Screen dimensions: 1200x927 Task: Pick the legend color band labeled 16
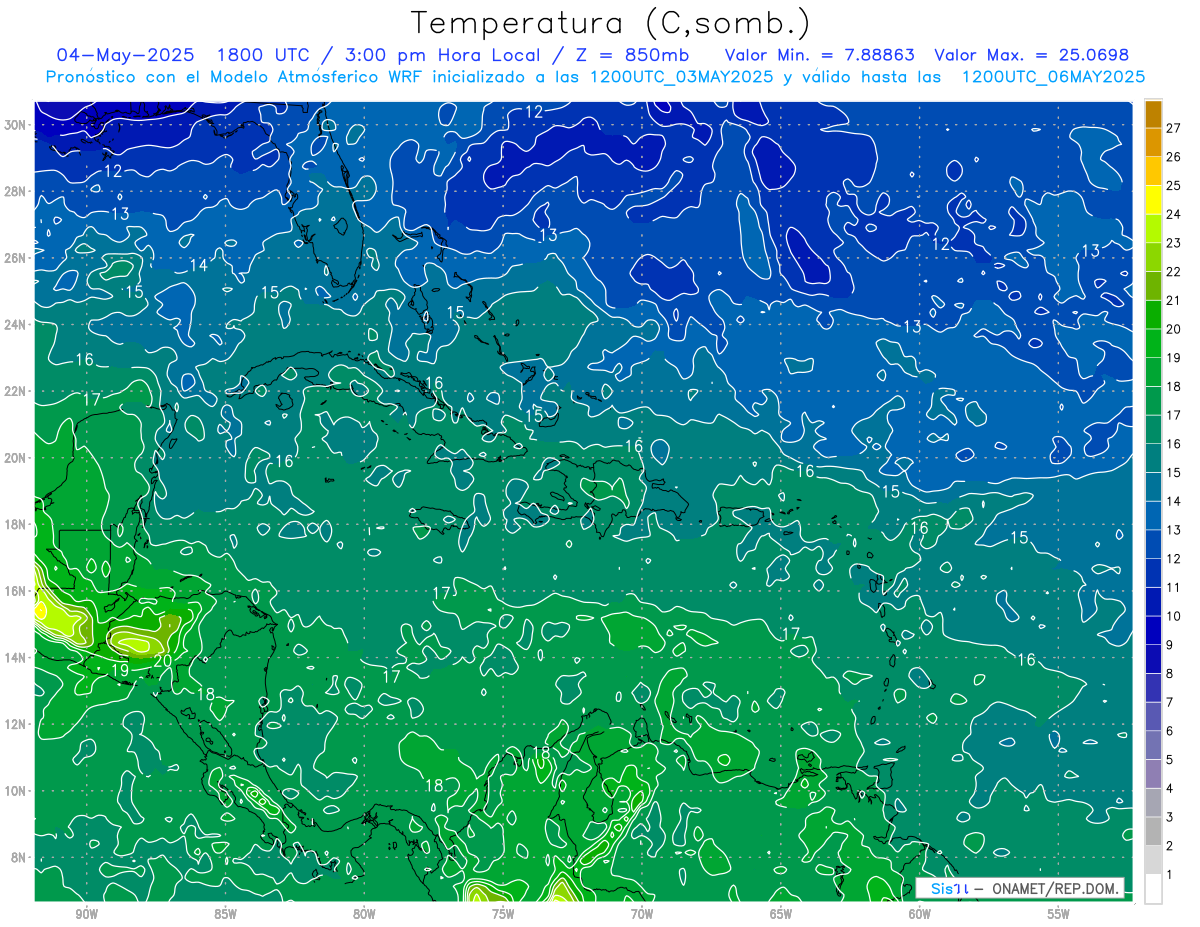coord(1153,430)
